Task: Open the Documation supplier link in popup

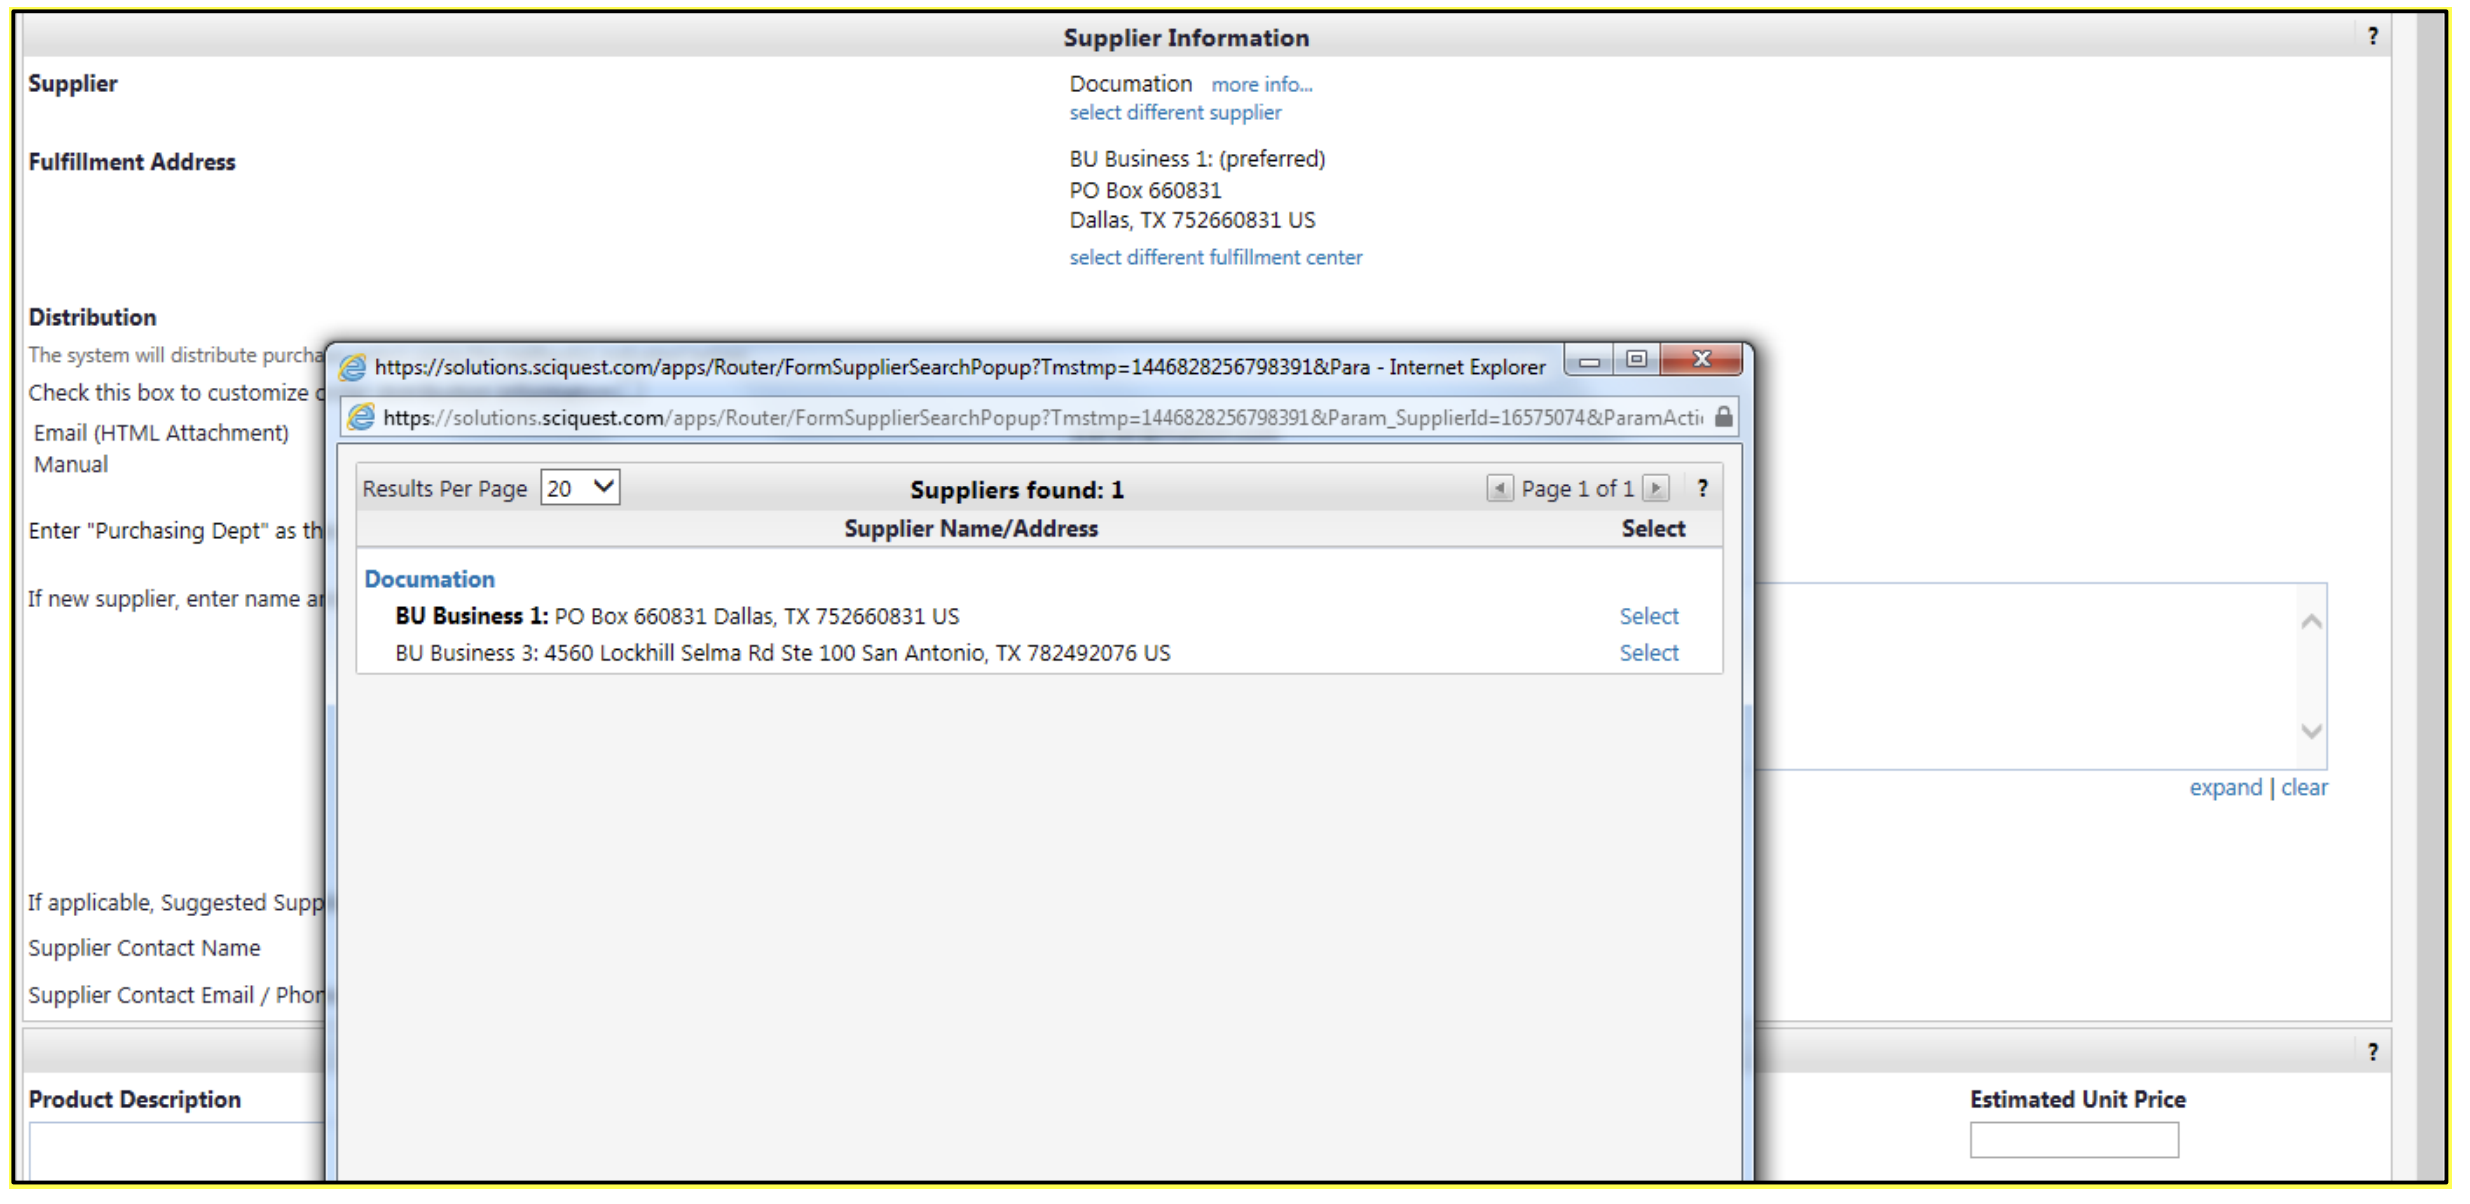Action: pos(429,579)
